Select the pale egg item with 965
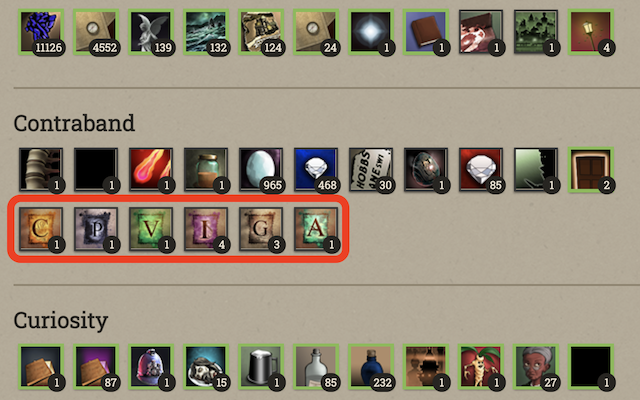 tap(261, 169)
